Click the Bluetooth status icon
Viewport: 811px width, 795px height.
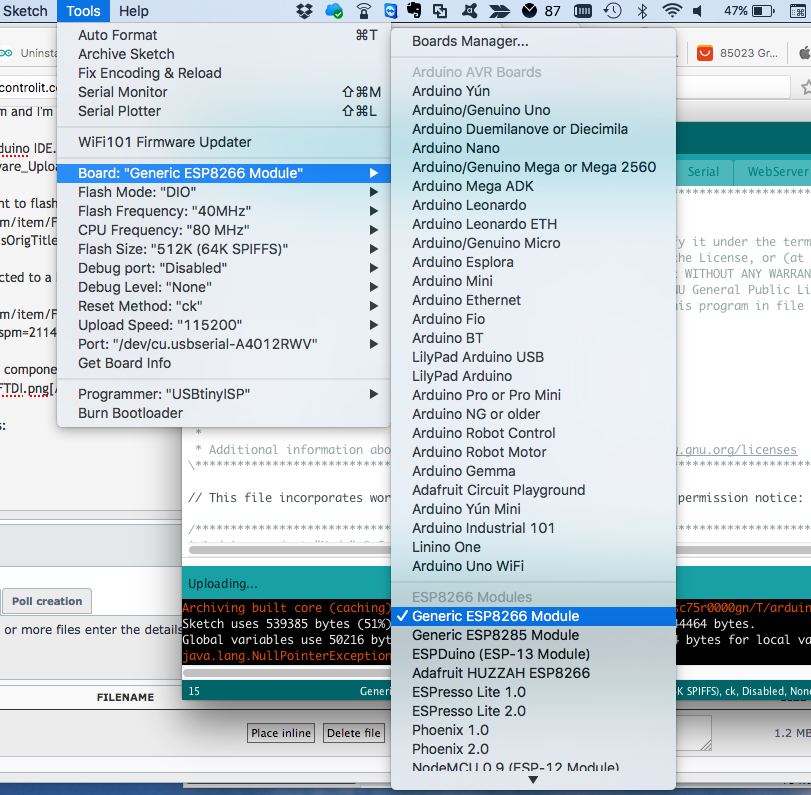pos(643,11)
